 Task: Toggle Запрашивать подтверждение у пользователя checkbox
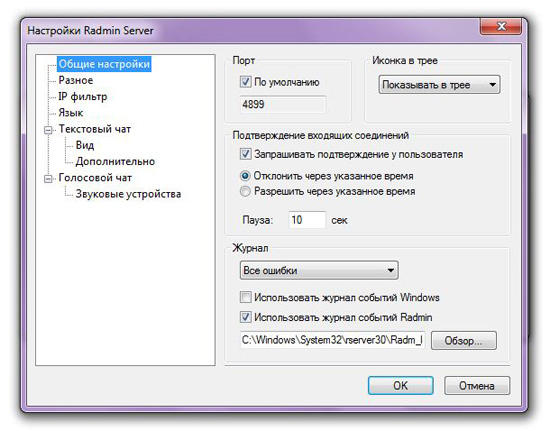(245, 154)
